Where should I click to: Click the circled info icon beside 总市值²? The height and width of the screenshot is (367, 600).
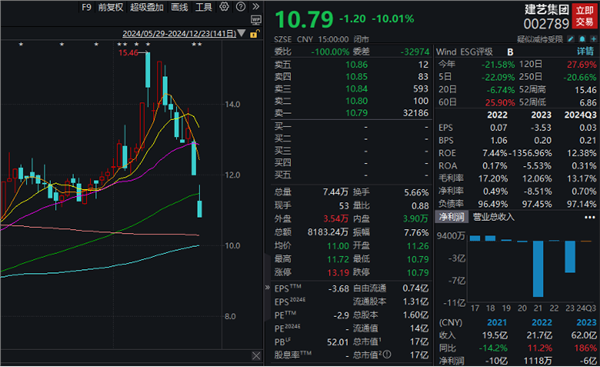(x=387, y=355)
